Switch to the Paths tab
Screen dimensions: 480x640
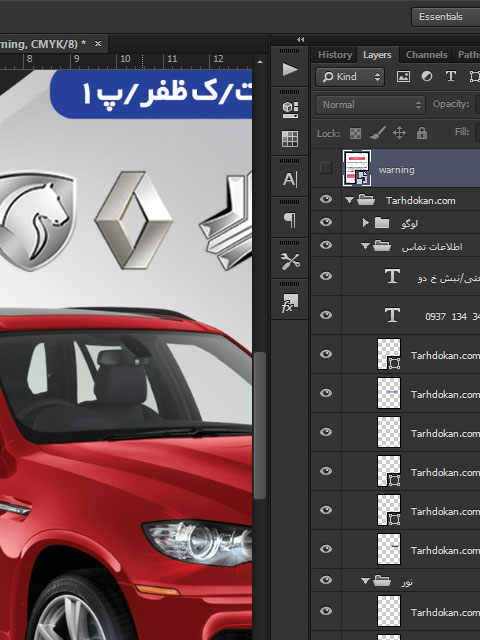point(468,55)
